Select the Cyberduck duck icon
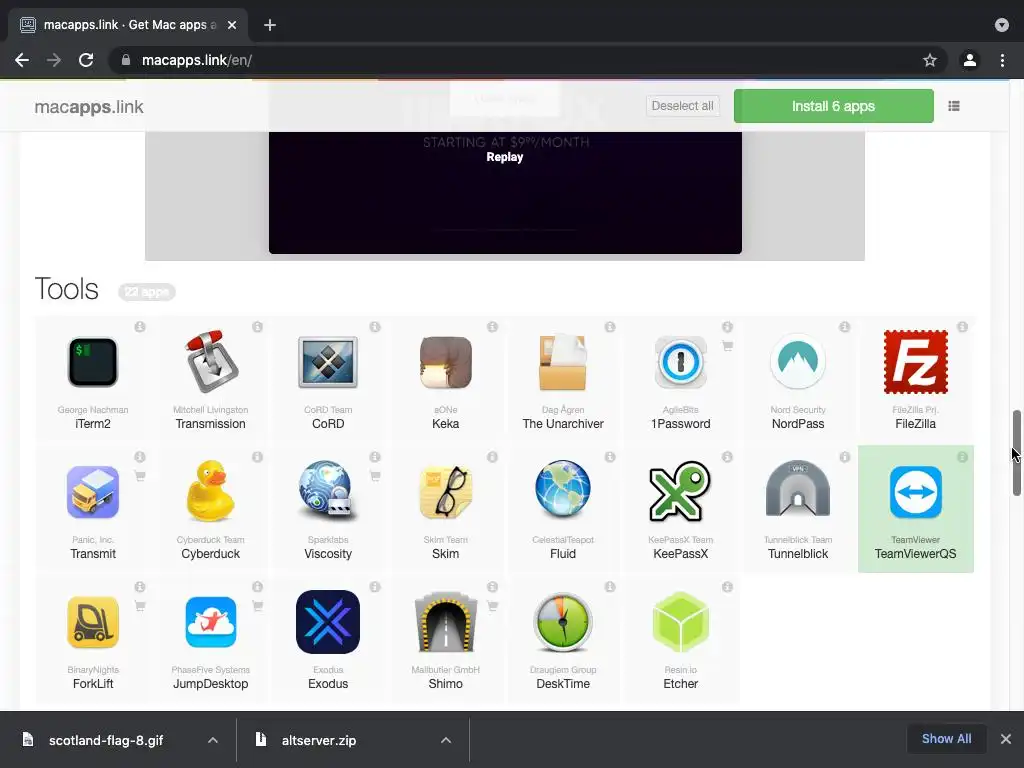Image resolution: width=1024 pixels, height=768 pixels. point(210,491)
